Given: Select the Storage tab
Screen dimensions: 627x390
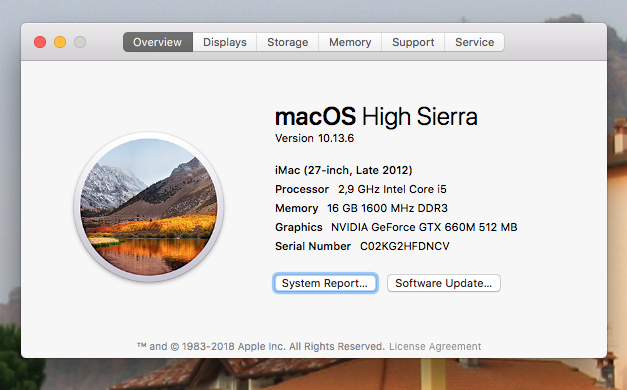Looking at the screenshot, I should [288, 42].
